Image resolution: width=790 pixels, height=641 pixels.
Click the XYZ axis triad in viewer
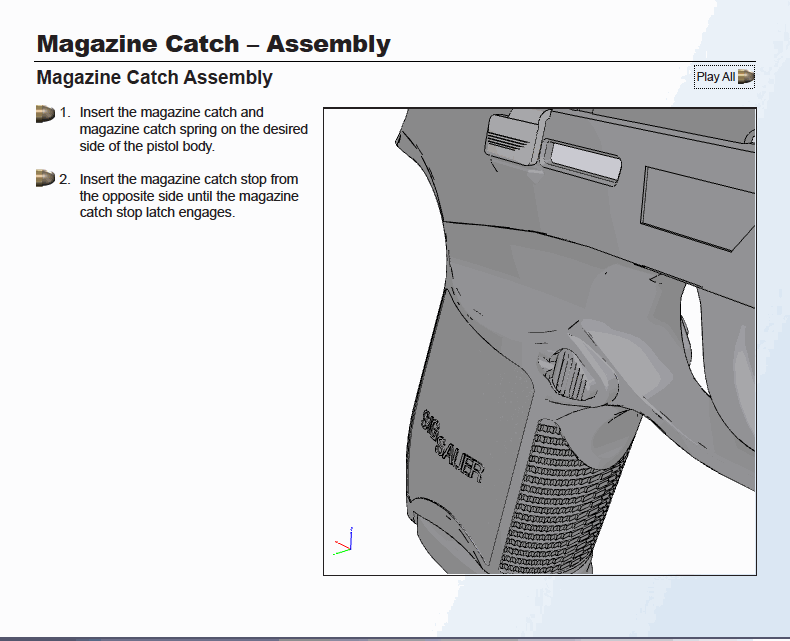coord(343,542)
